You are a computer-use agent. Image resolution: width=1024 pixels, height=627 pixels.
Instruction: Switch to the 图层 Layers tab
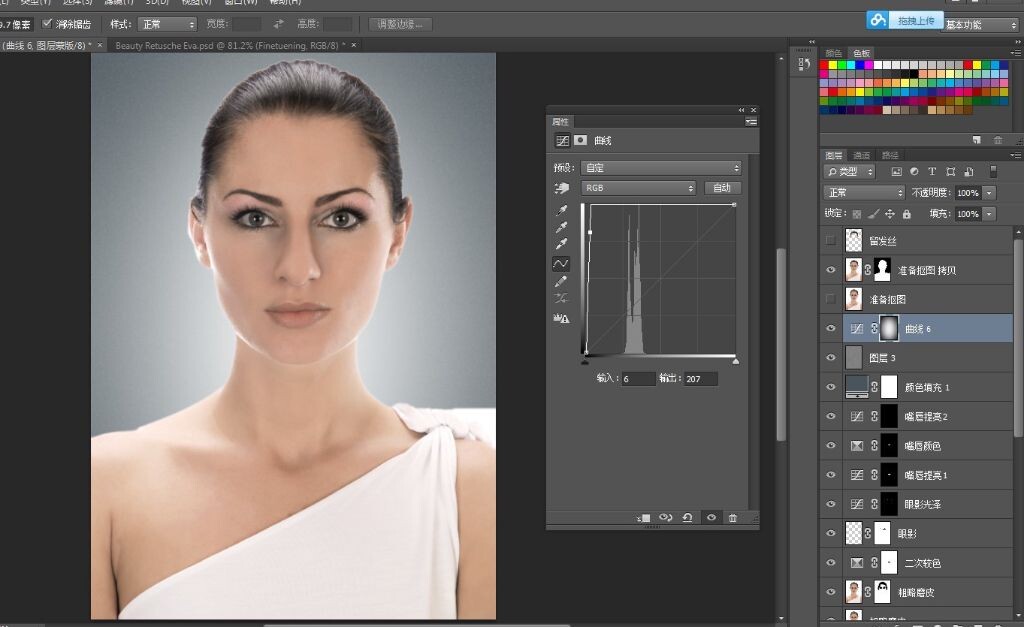coord(834,155)
